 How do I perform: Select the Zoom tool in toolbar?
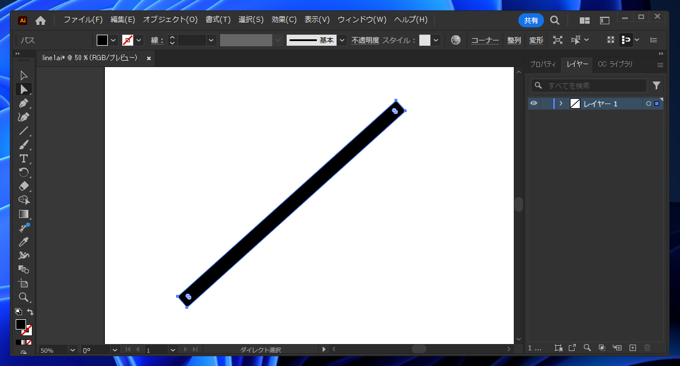pos(23,297)
